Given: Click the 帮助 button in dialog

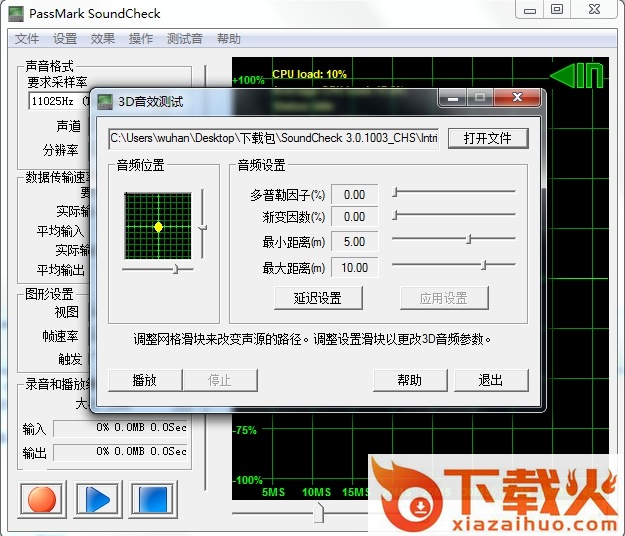Looking at the screenshot, I should click(410, 380).
